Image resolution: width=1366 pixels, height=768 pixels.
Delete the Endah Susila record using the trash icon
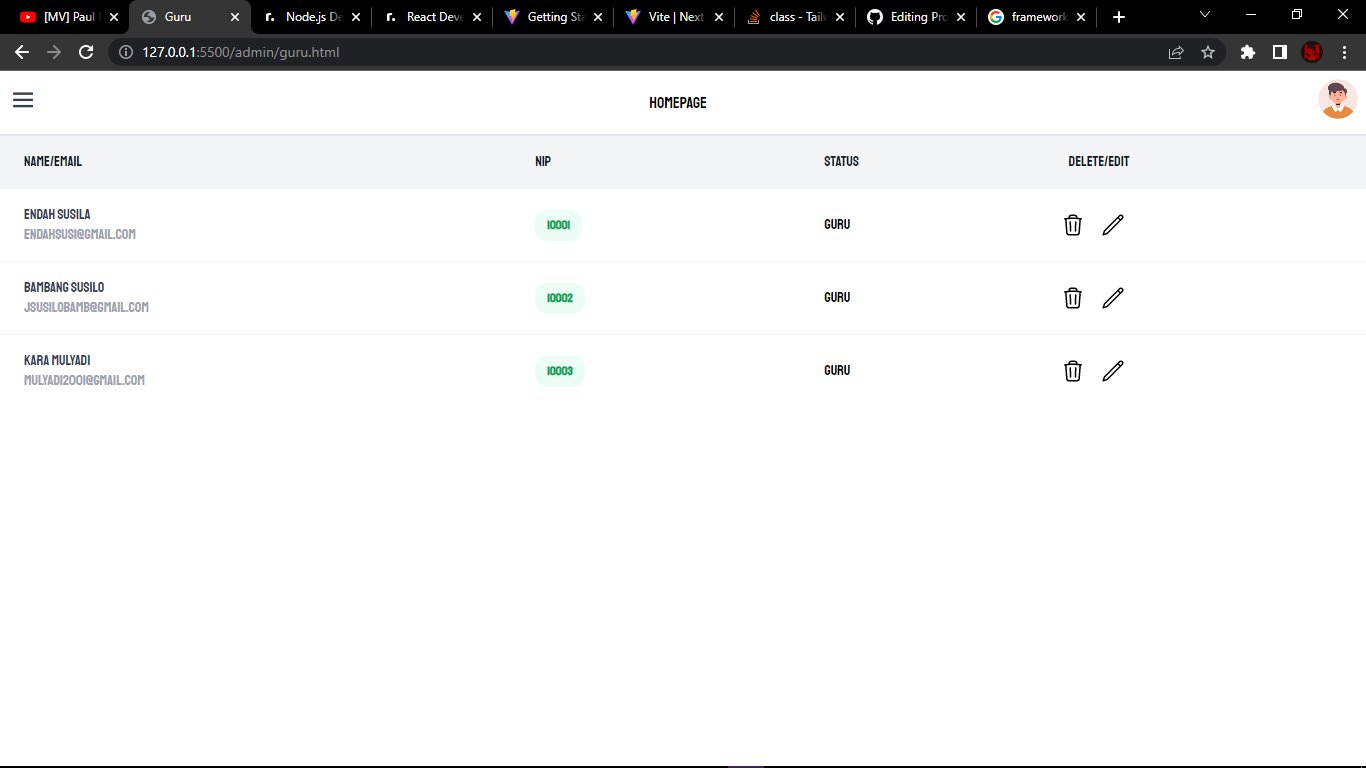1072,224
